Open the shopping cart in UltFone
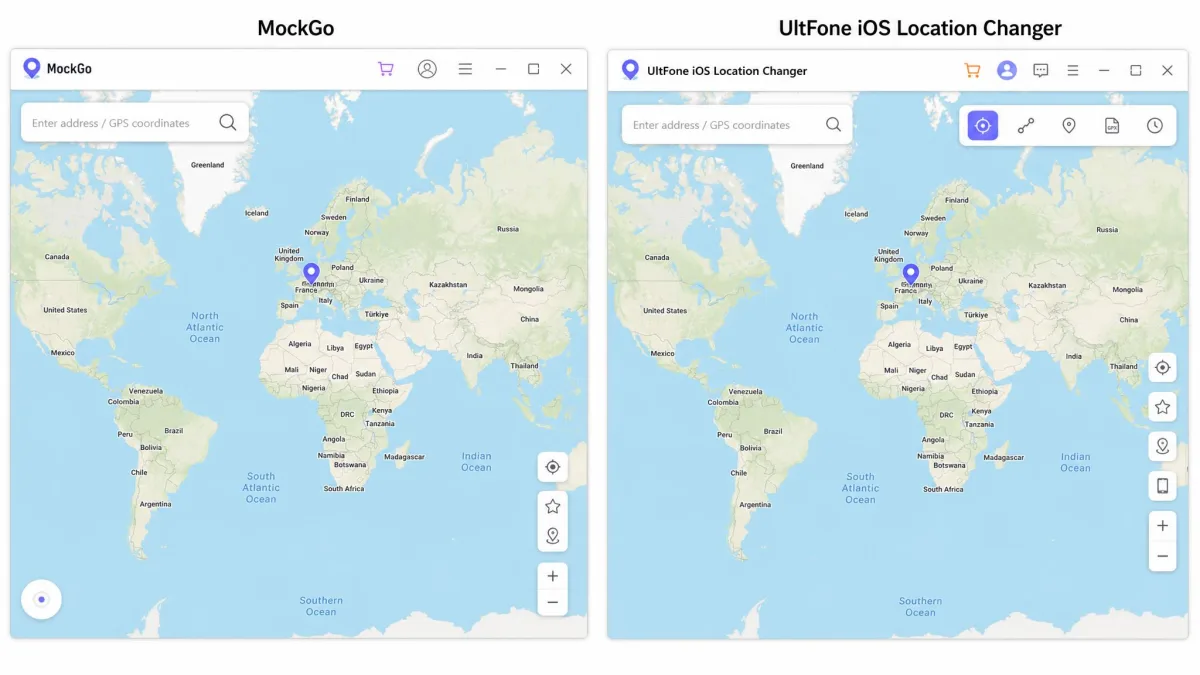Image resolution: width=1200 pixels, height=675 pixels. pos(972,70)
